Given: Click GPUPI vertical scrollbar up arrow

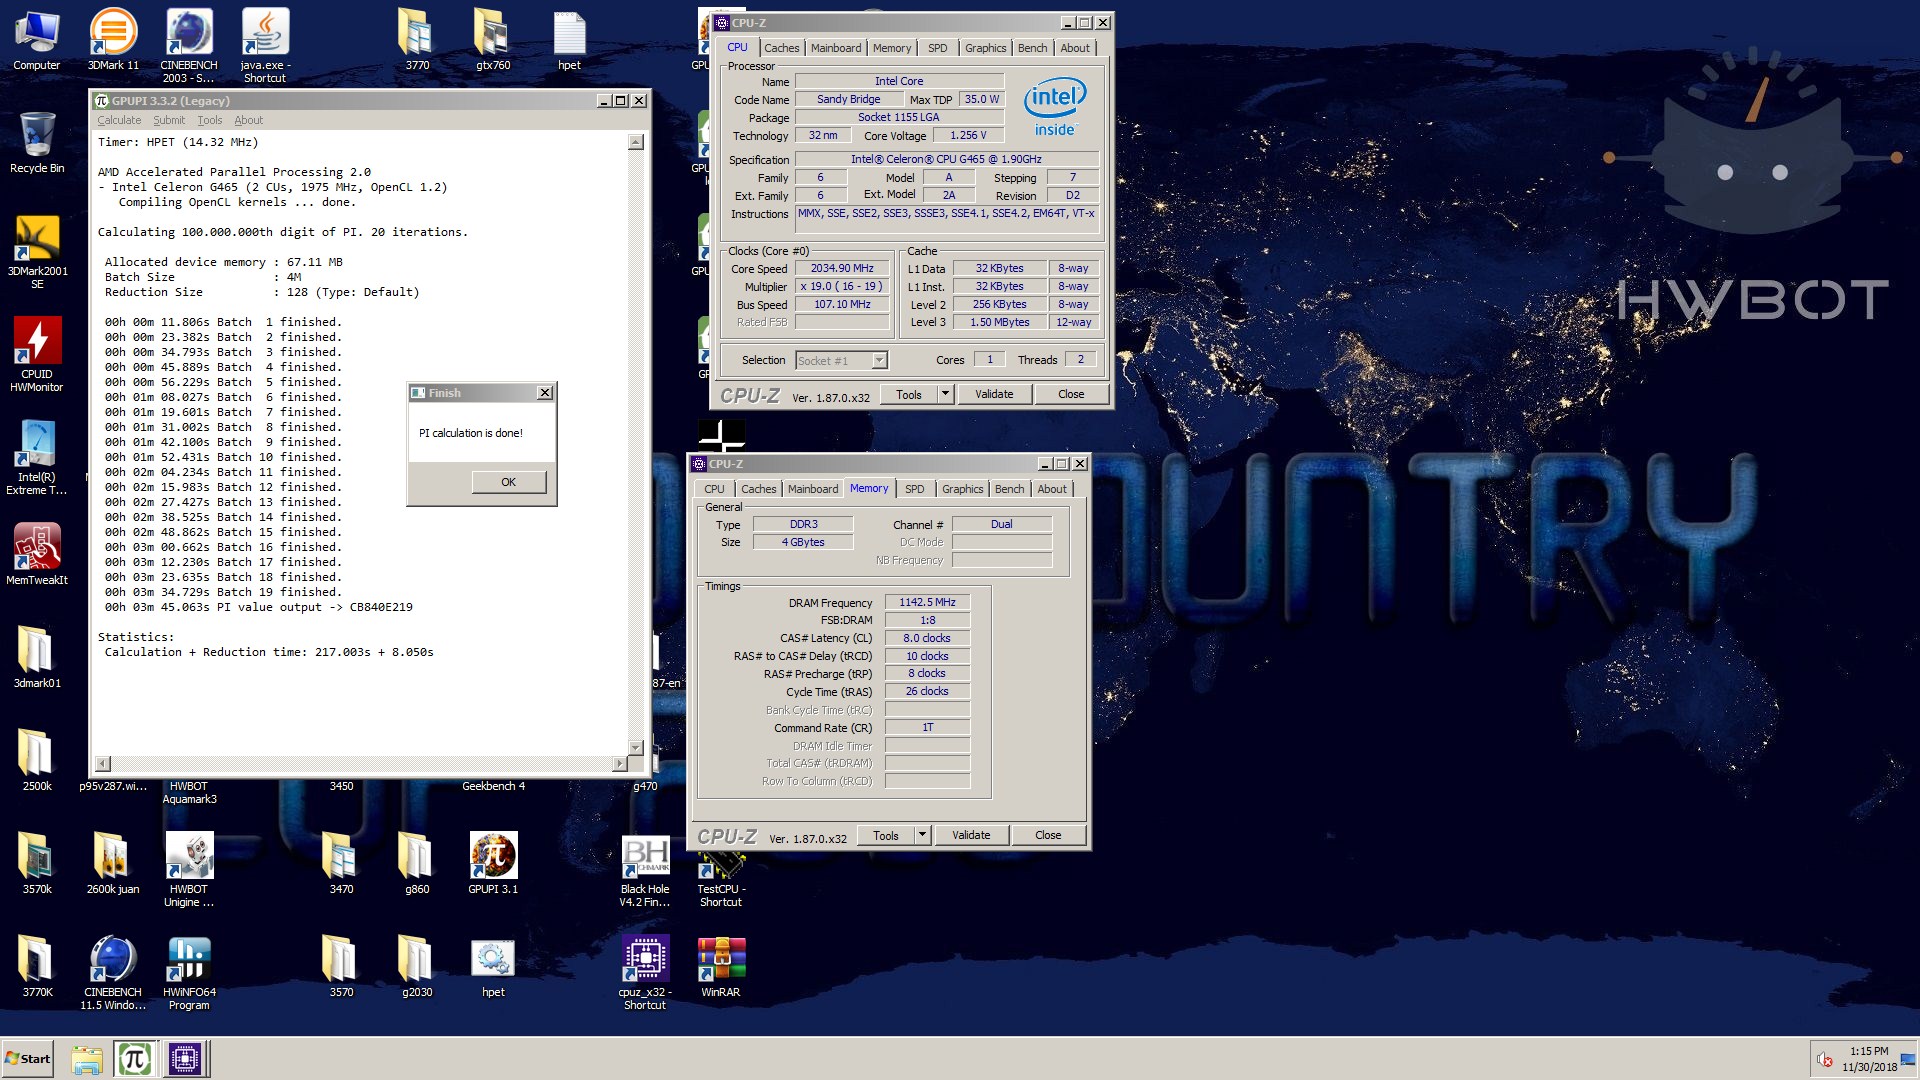Looking at the screenshot, I should click(636, 142).
